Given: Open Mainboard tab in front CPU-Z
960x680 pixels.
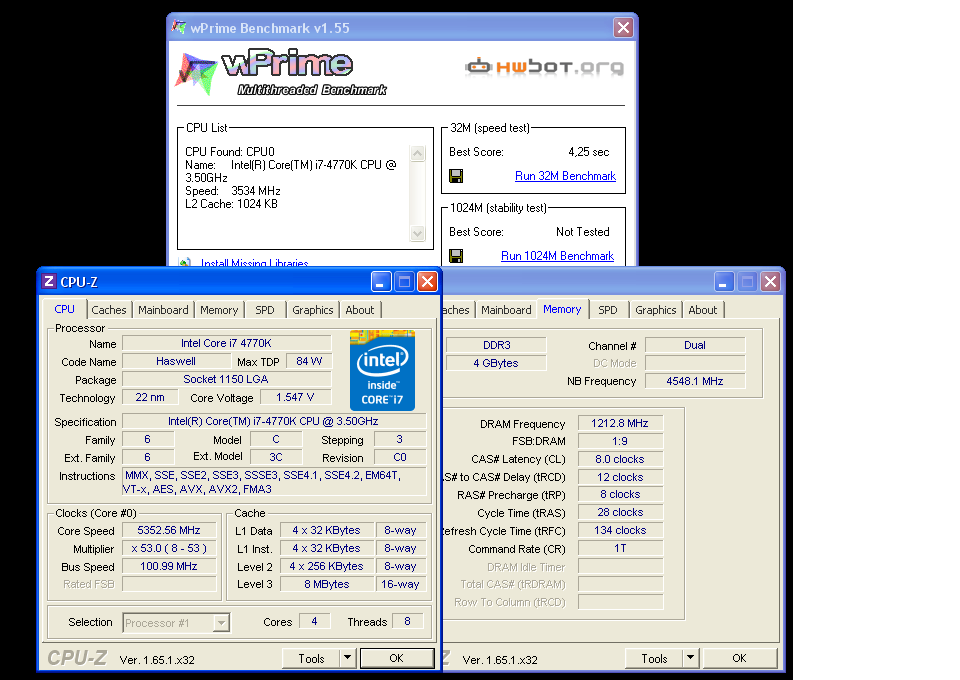Looking at the screenshot, I should (163, 310).
